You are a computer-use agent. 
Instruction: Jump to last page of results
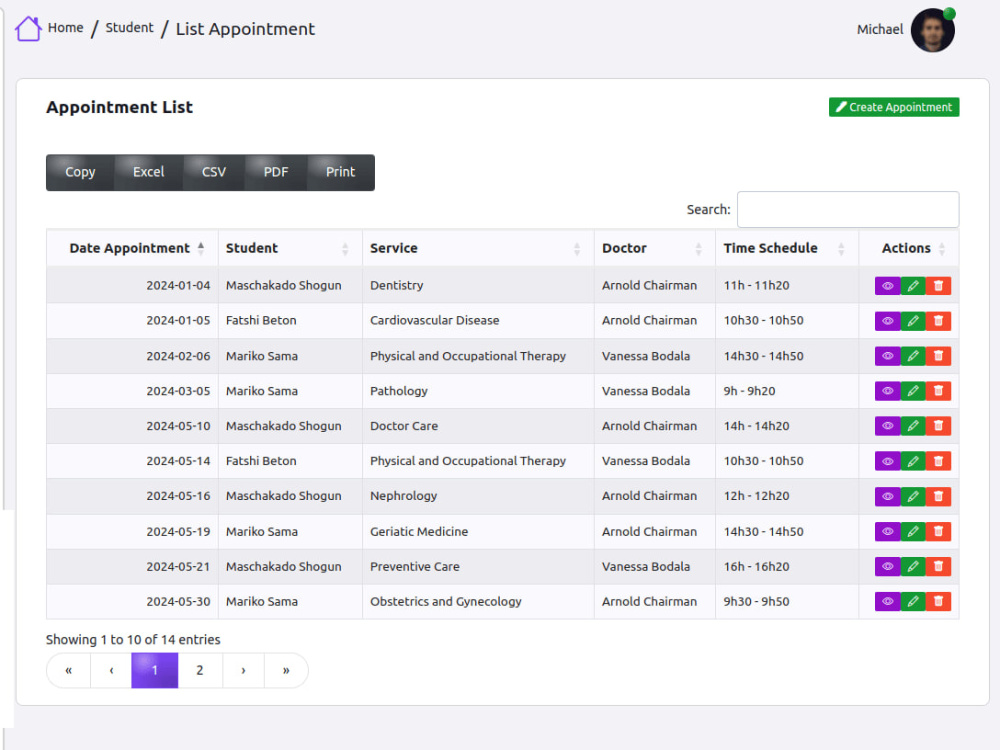point(286,670)
